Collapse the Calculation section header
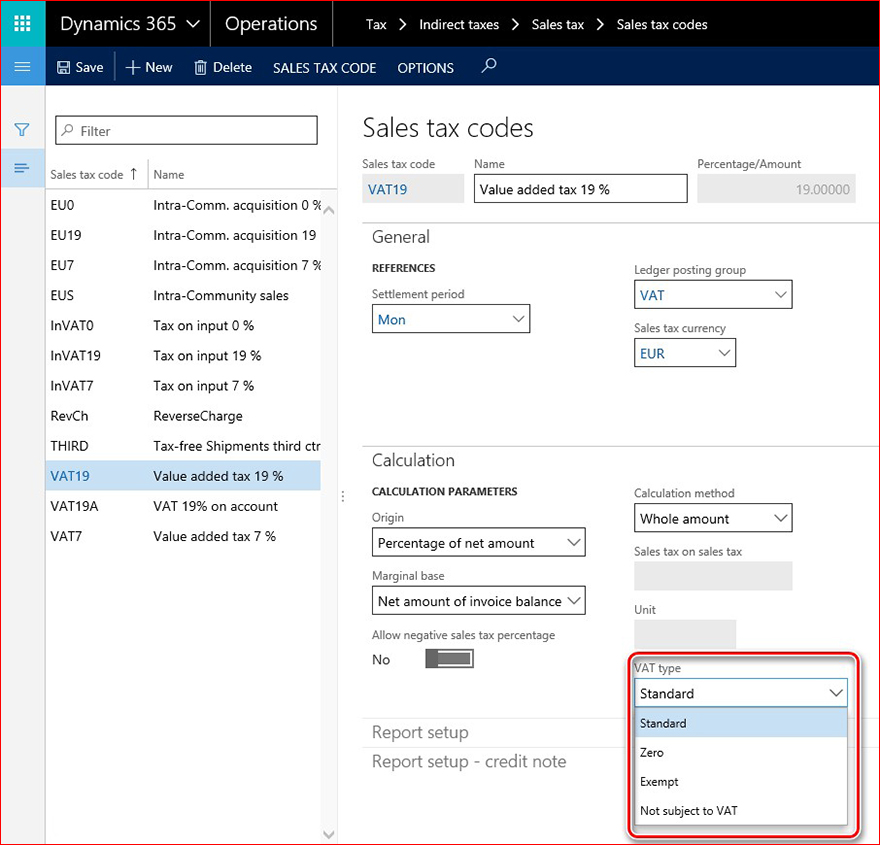 tap(413, 460)
